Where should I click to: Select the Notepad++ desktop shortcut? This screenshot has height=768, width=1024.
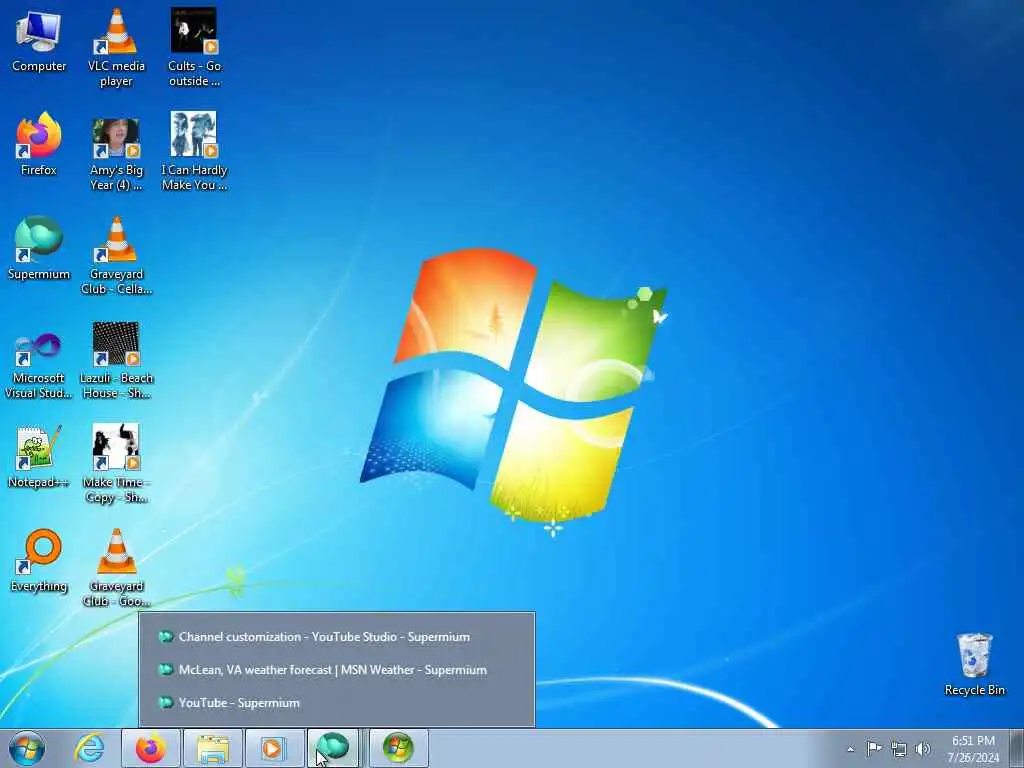39,457
